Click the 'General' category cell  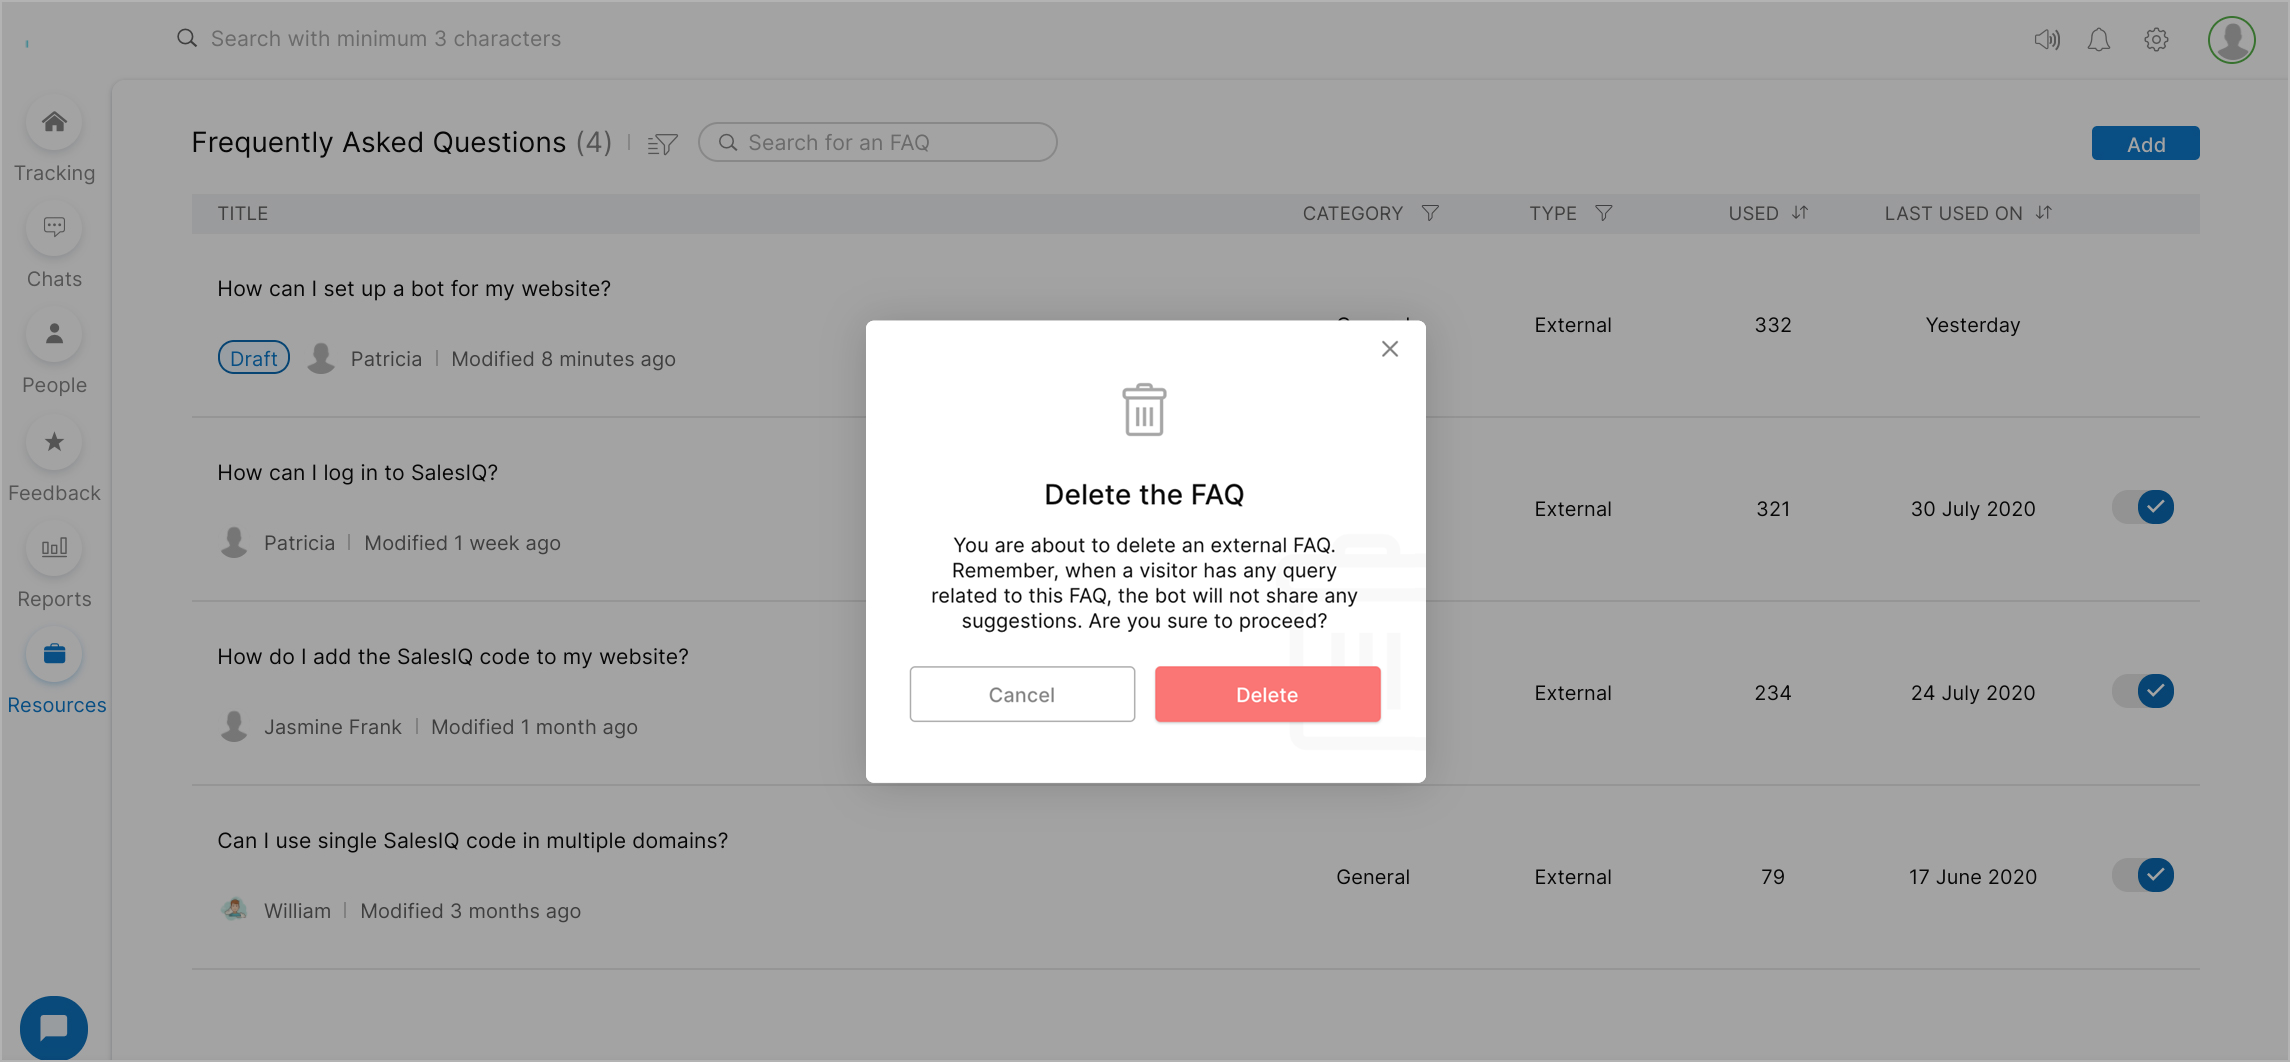[1373, 877]
